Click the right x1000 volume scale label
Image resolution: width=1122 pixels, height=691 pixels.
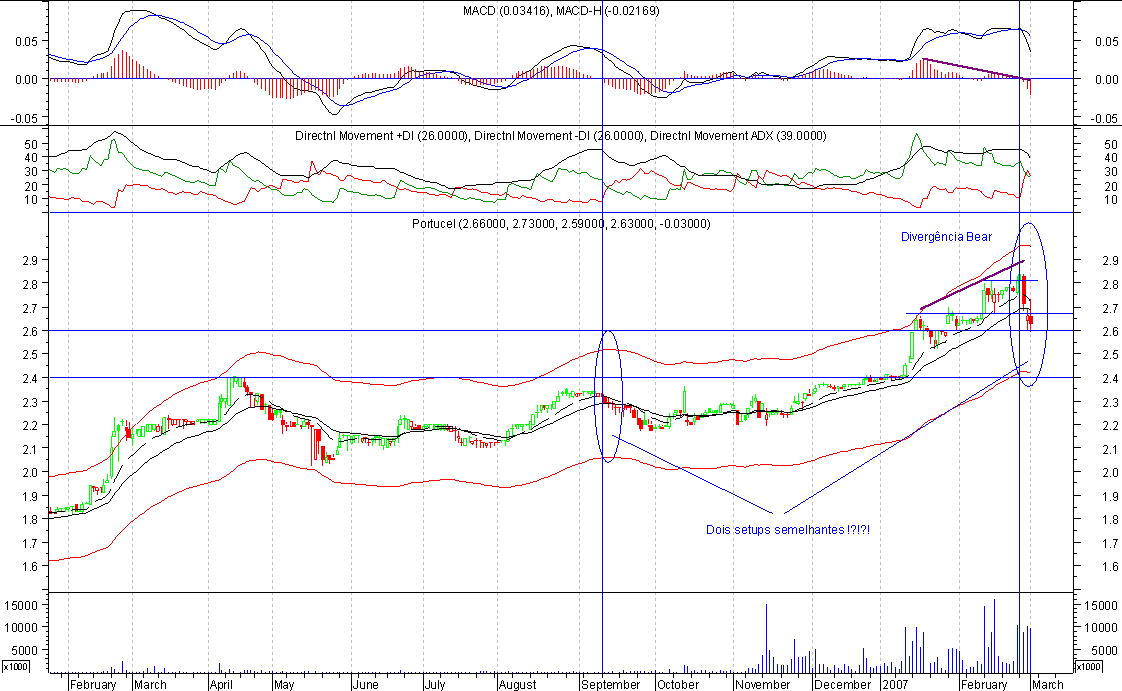tap(1089, 667)
